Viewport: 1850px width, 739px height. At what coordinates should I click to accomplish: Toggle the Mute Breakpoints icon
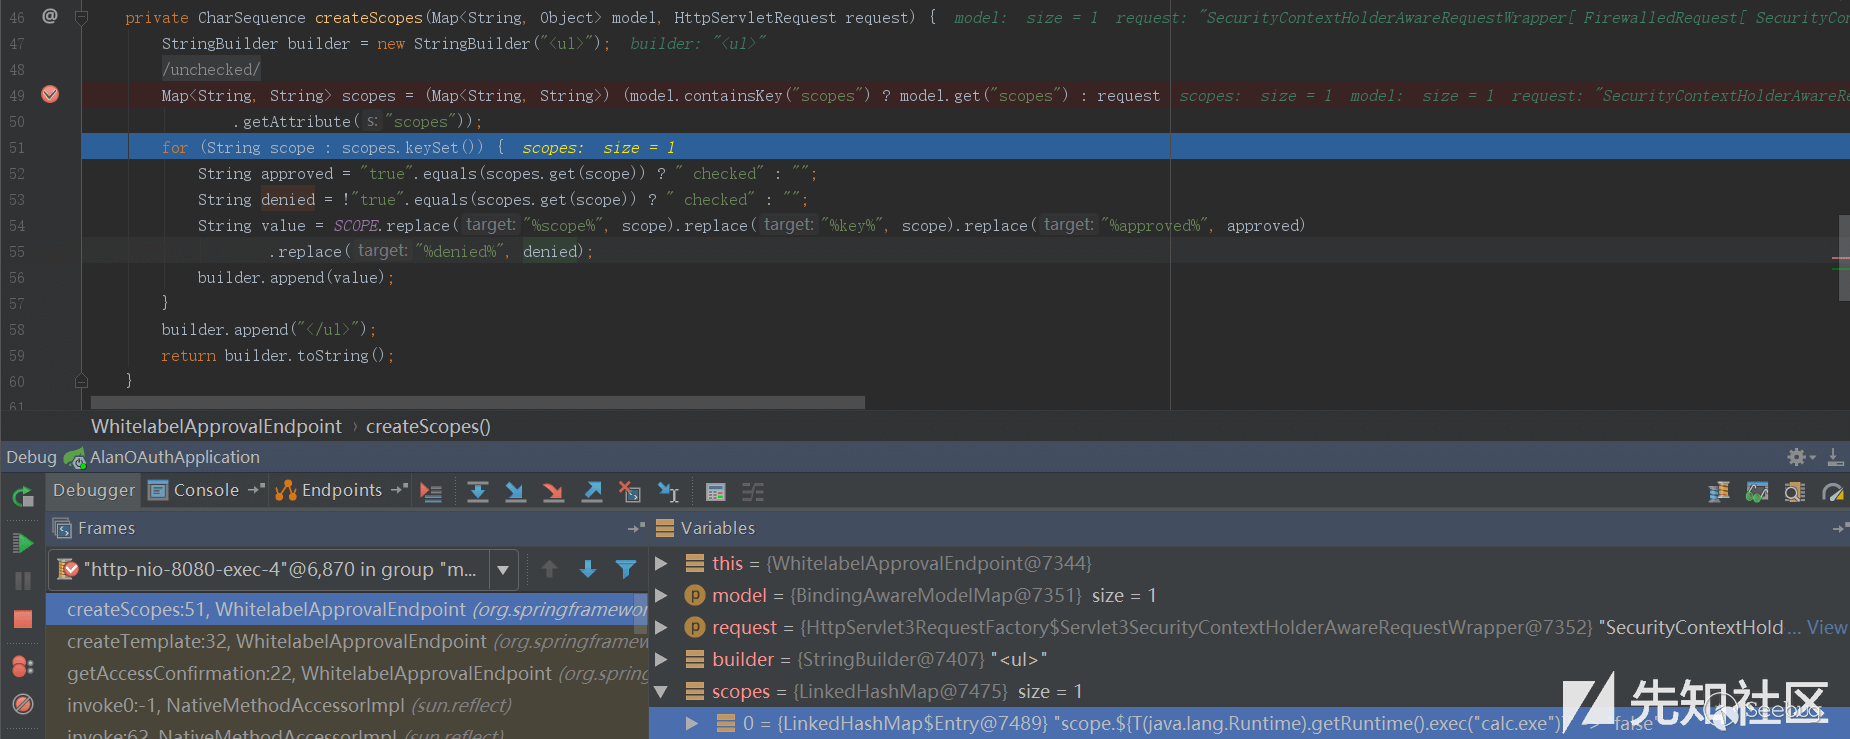click(x=22, y=704)
